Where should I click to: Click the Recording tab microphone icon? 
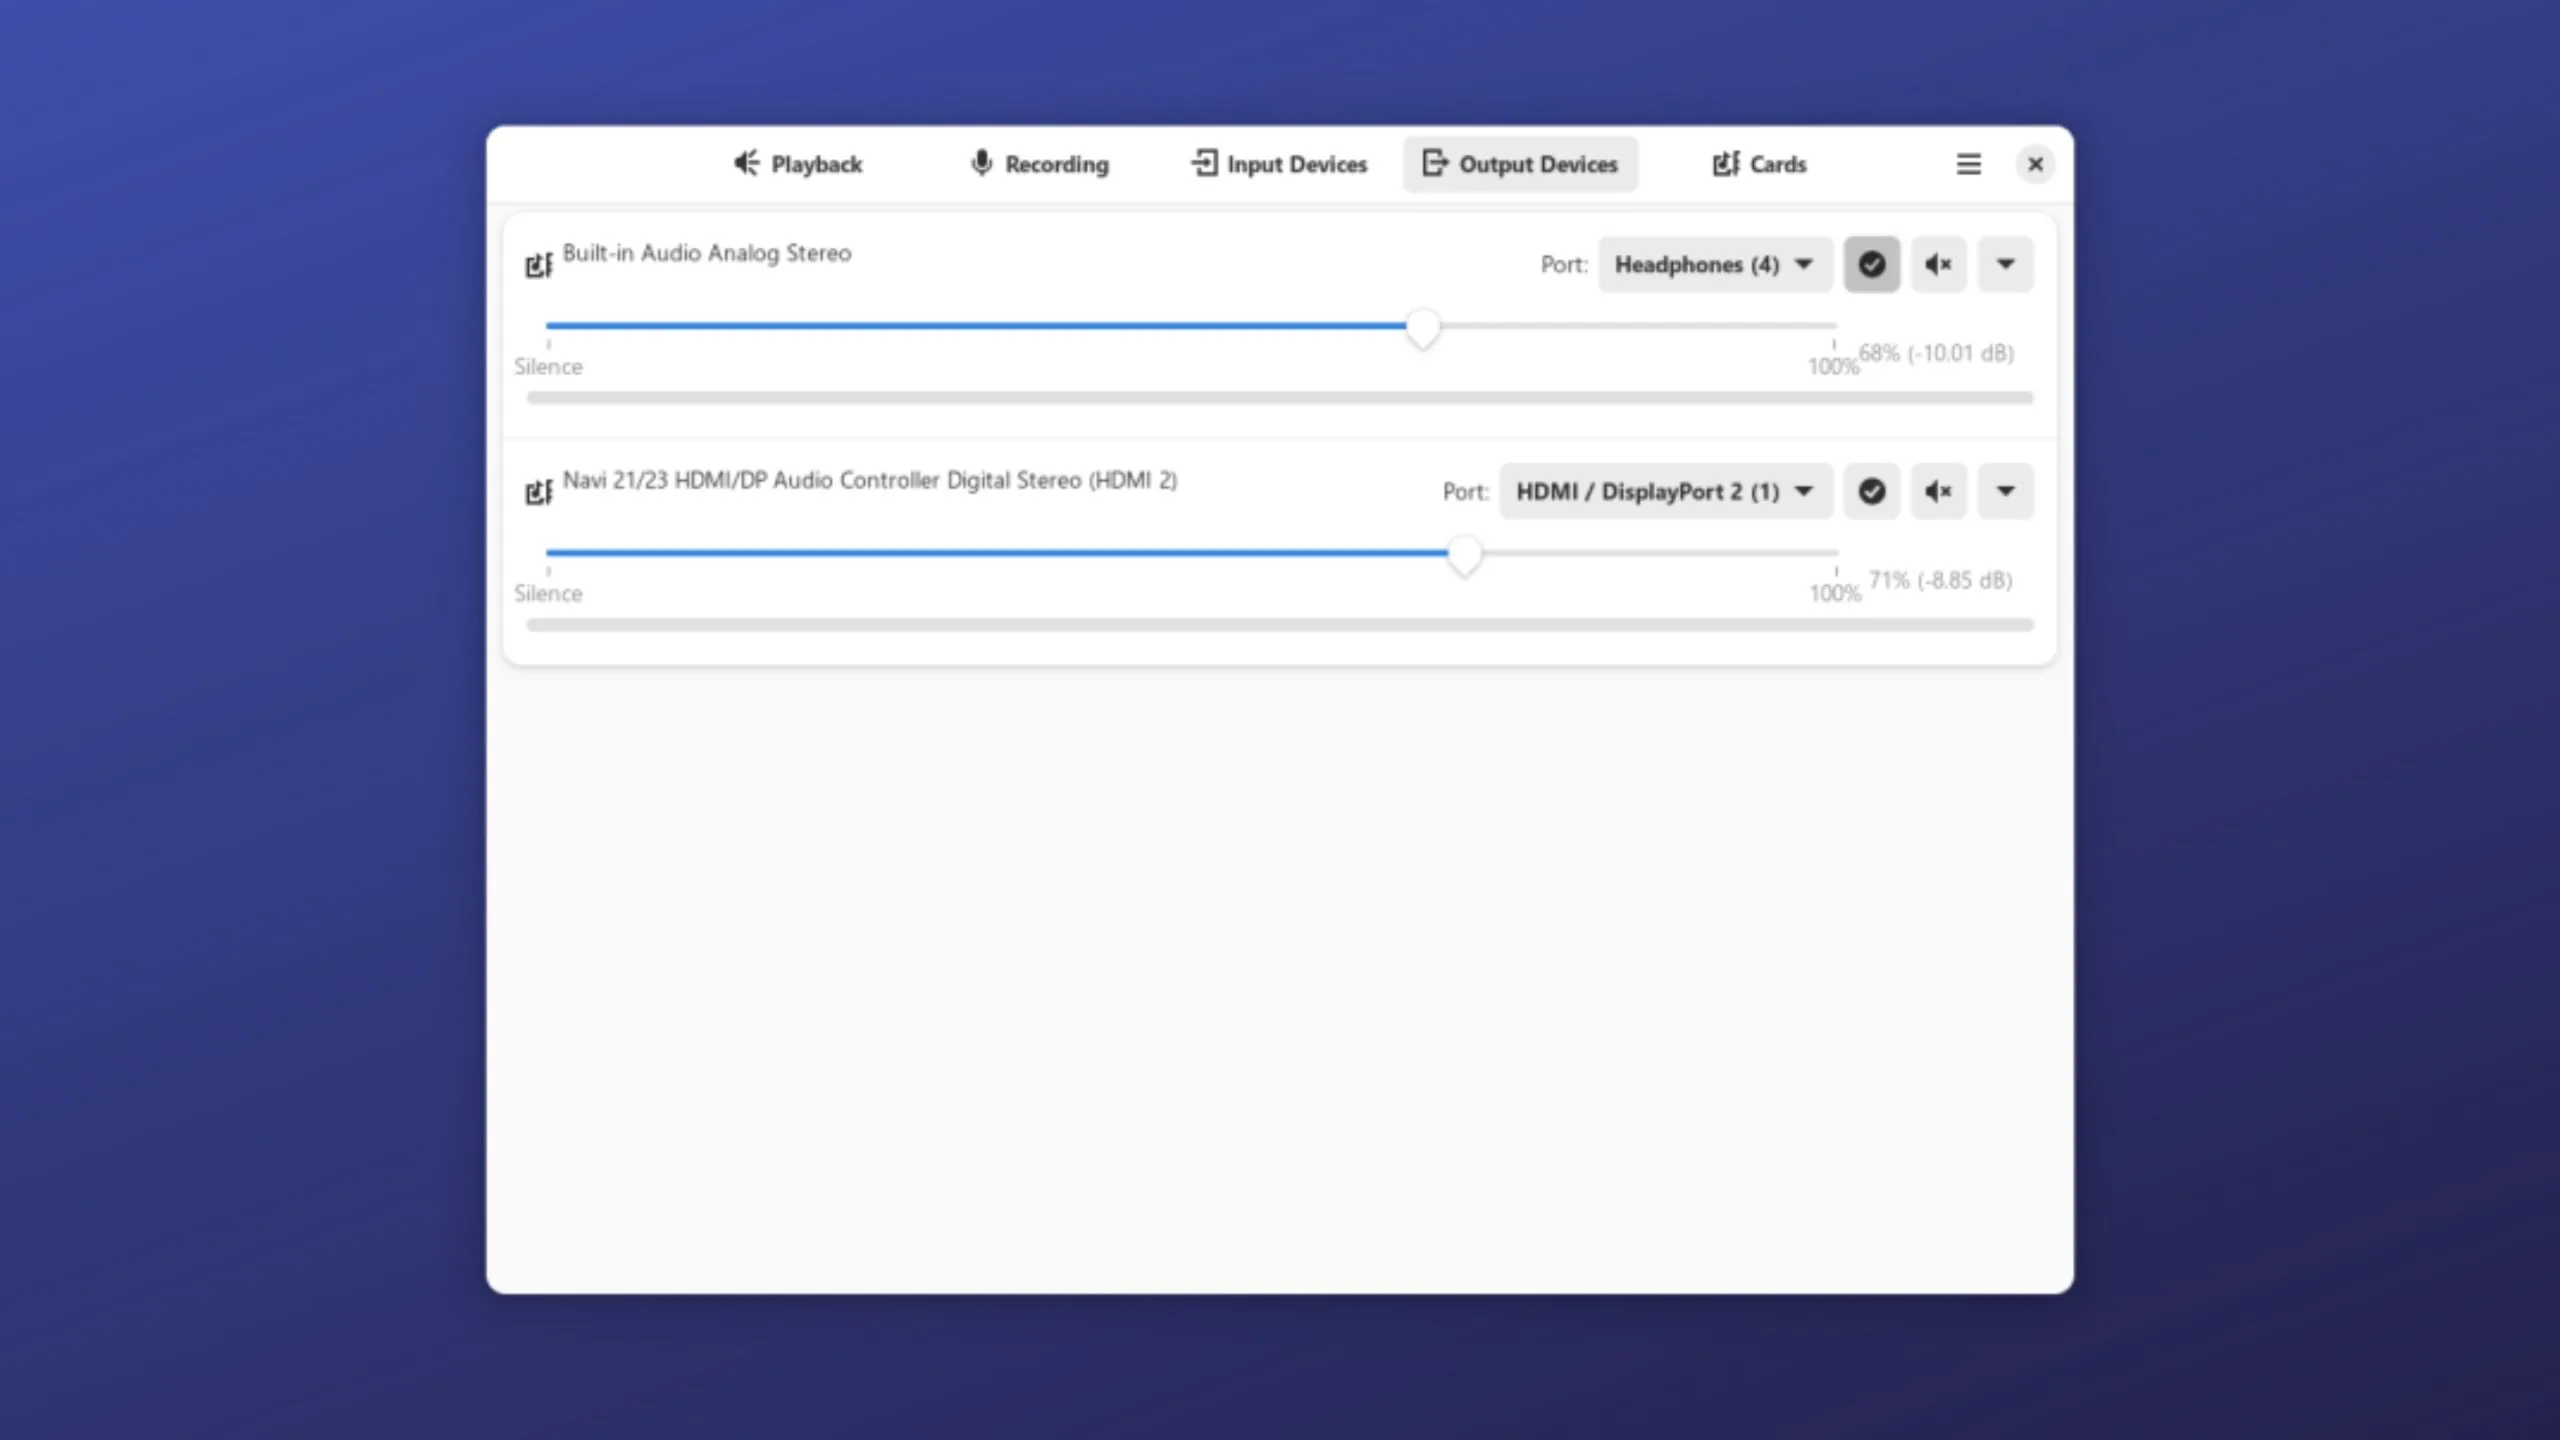(978, 164)
